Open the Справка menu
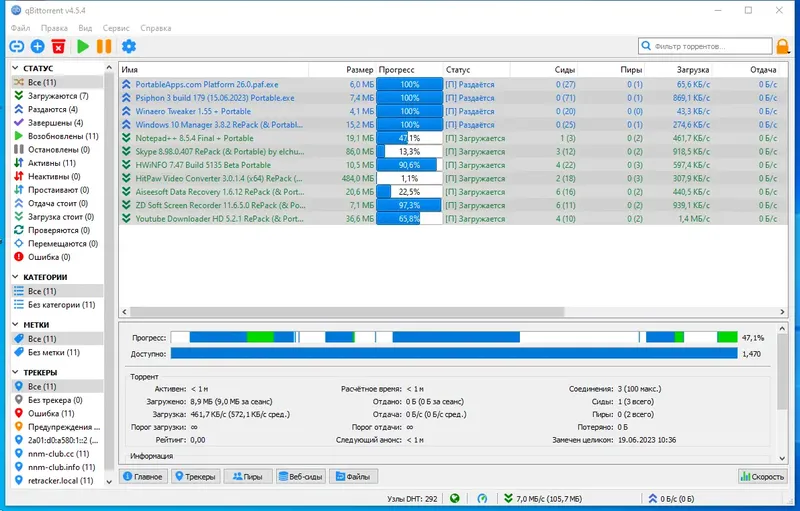 (x=156, y=28)
